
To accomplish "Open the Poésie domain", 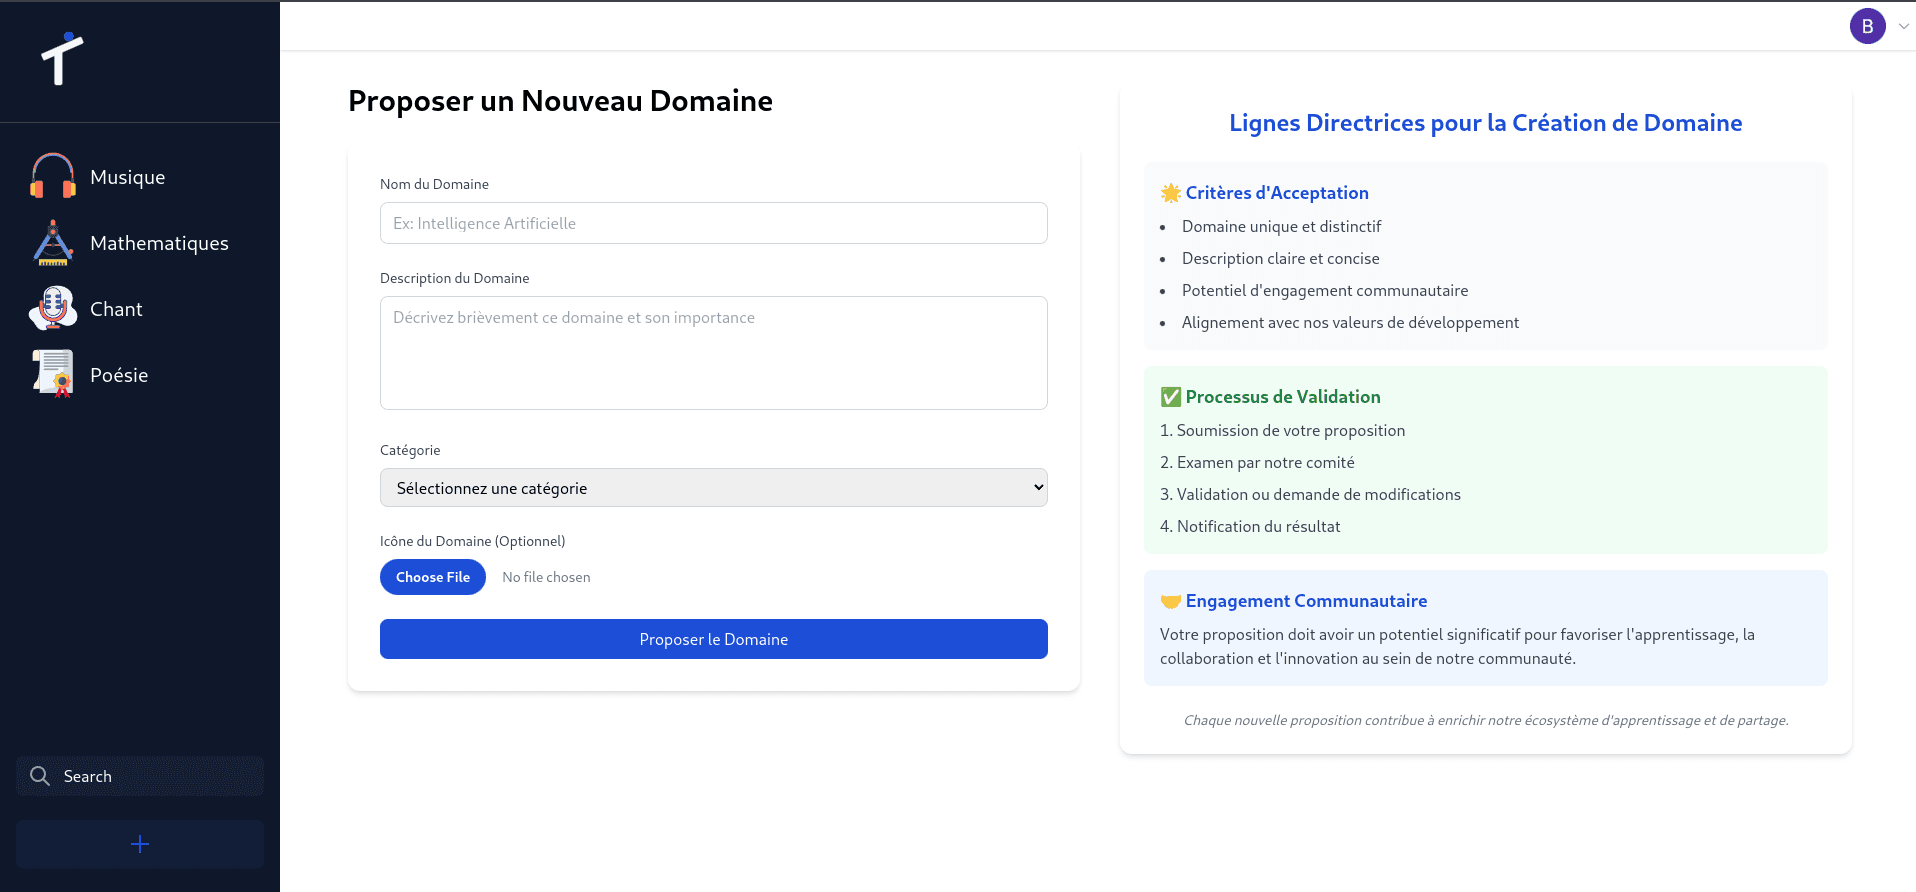I will 119,375.
